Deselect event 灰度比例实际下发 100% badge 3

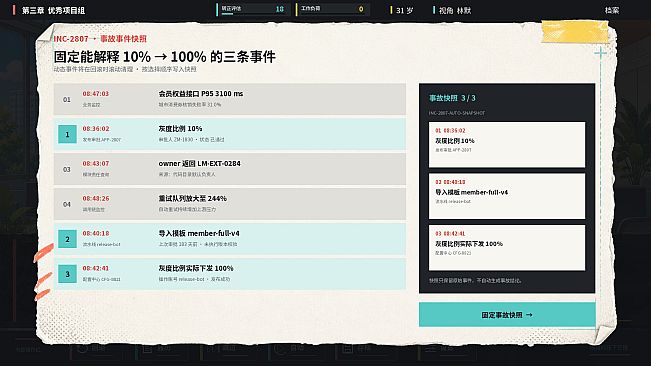click(67, 274)
